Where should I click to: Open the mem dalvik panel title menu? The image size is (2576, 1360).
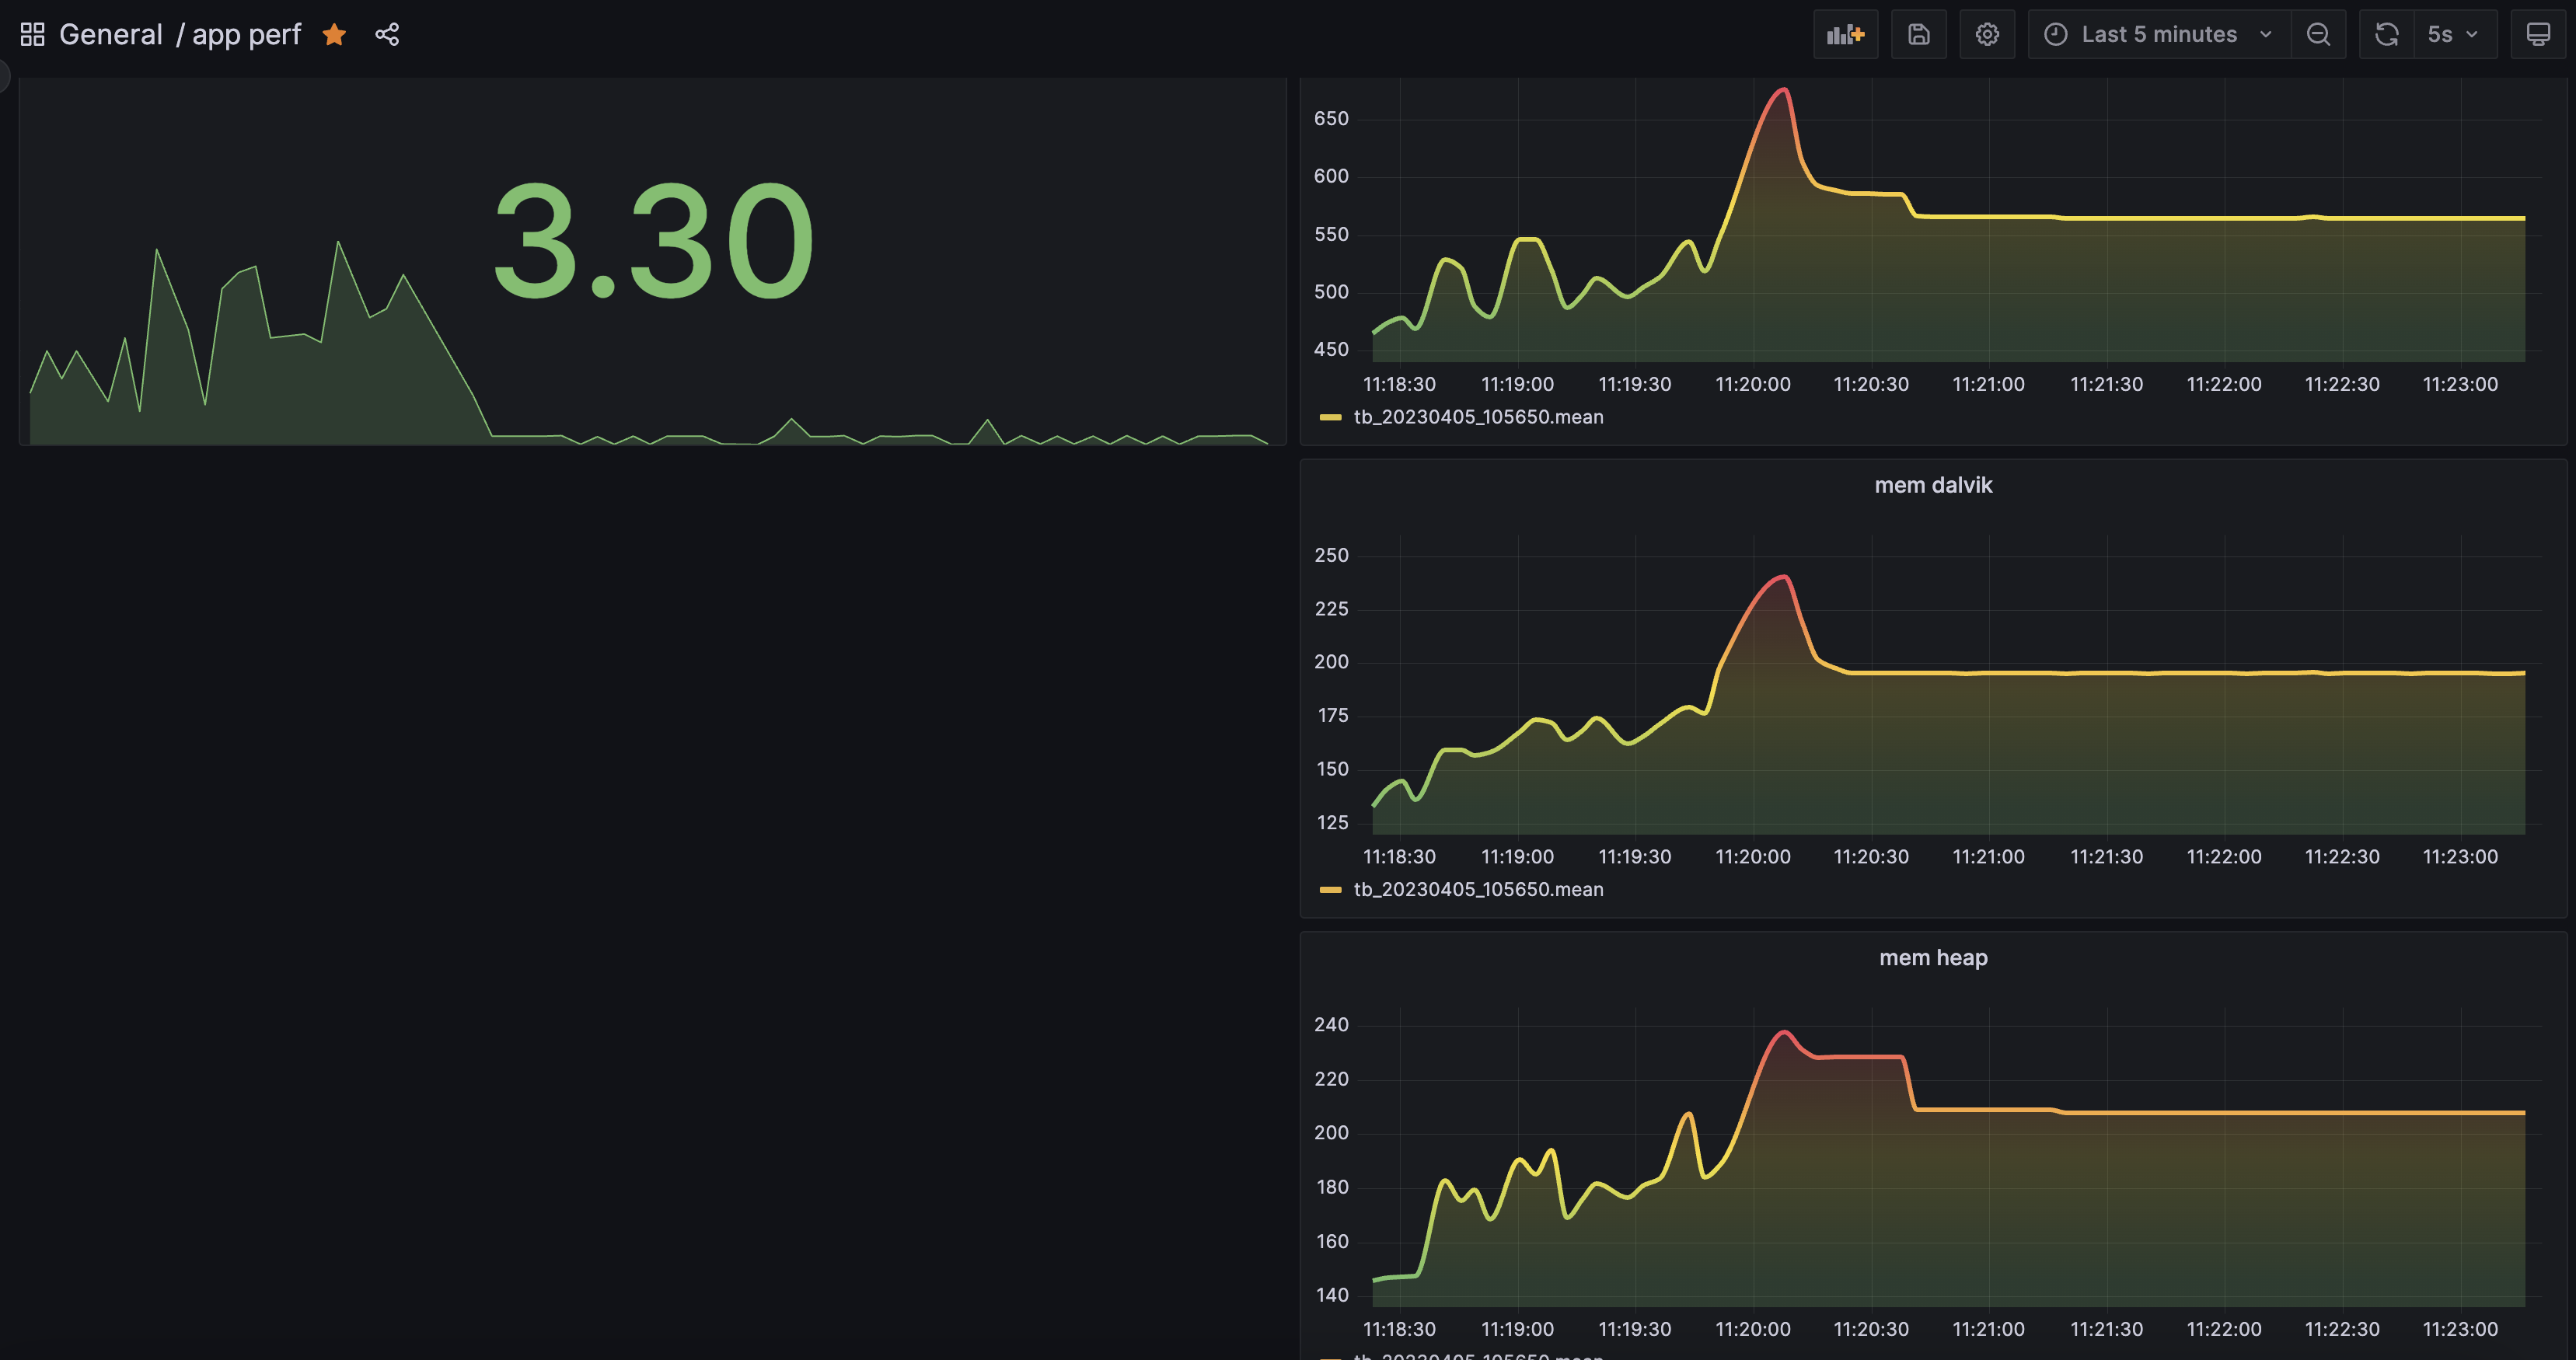coord(1932,485)
